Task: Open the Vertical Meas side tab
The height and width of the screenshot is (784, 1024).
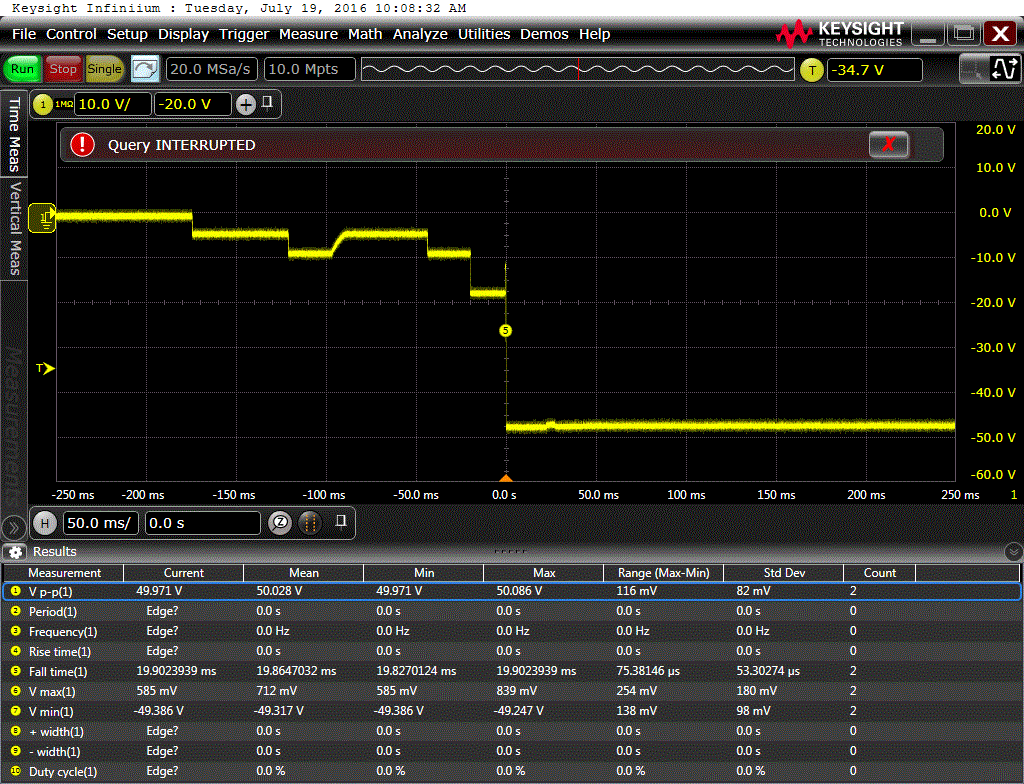Action: pyautogui.click(x=14, y=228)
